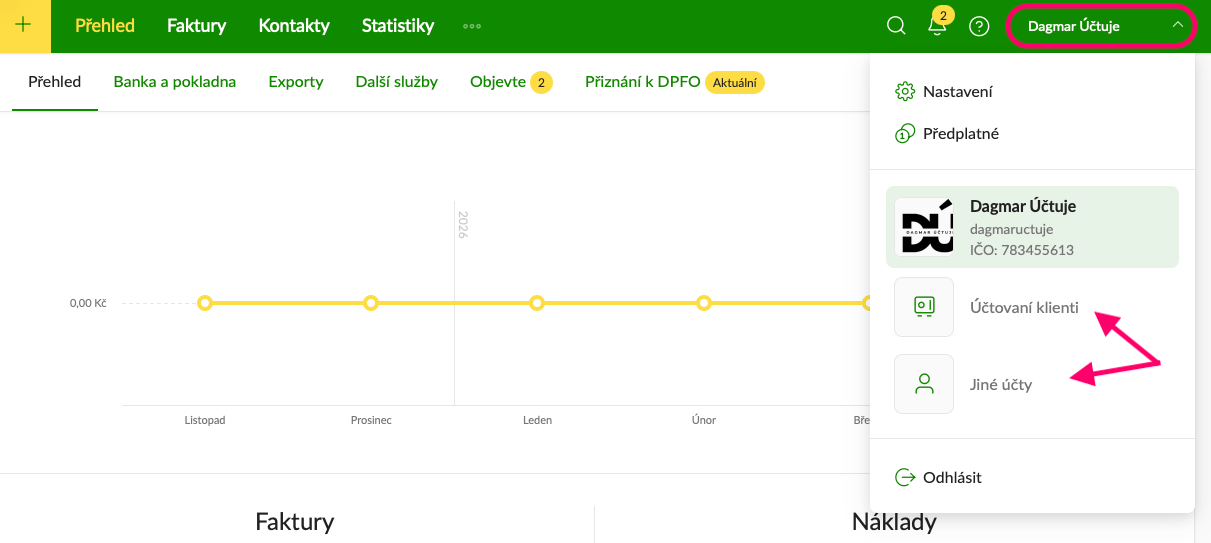Open notifications bell with 2 badge

(937, 26)
